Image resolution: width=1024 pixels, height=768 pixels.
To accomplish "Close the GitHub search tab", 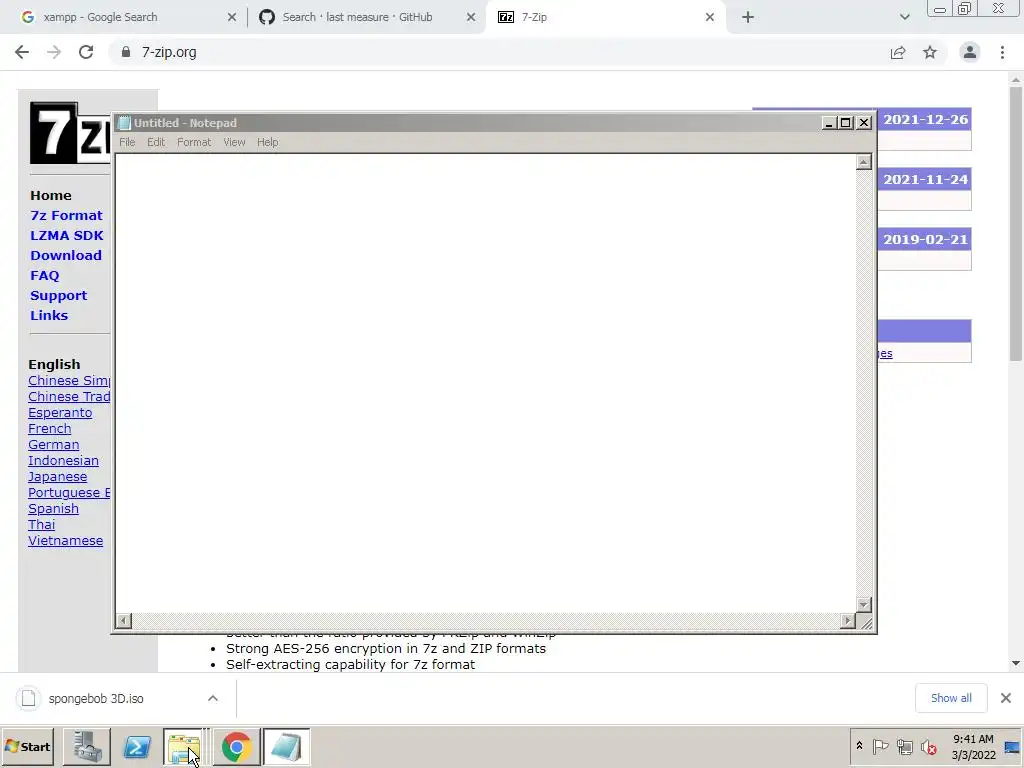I will tap(471, 17).
